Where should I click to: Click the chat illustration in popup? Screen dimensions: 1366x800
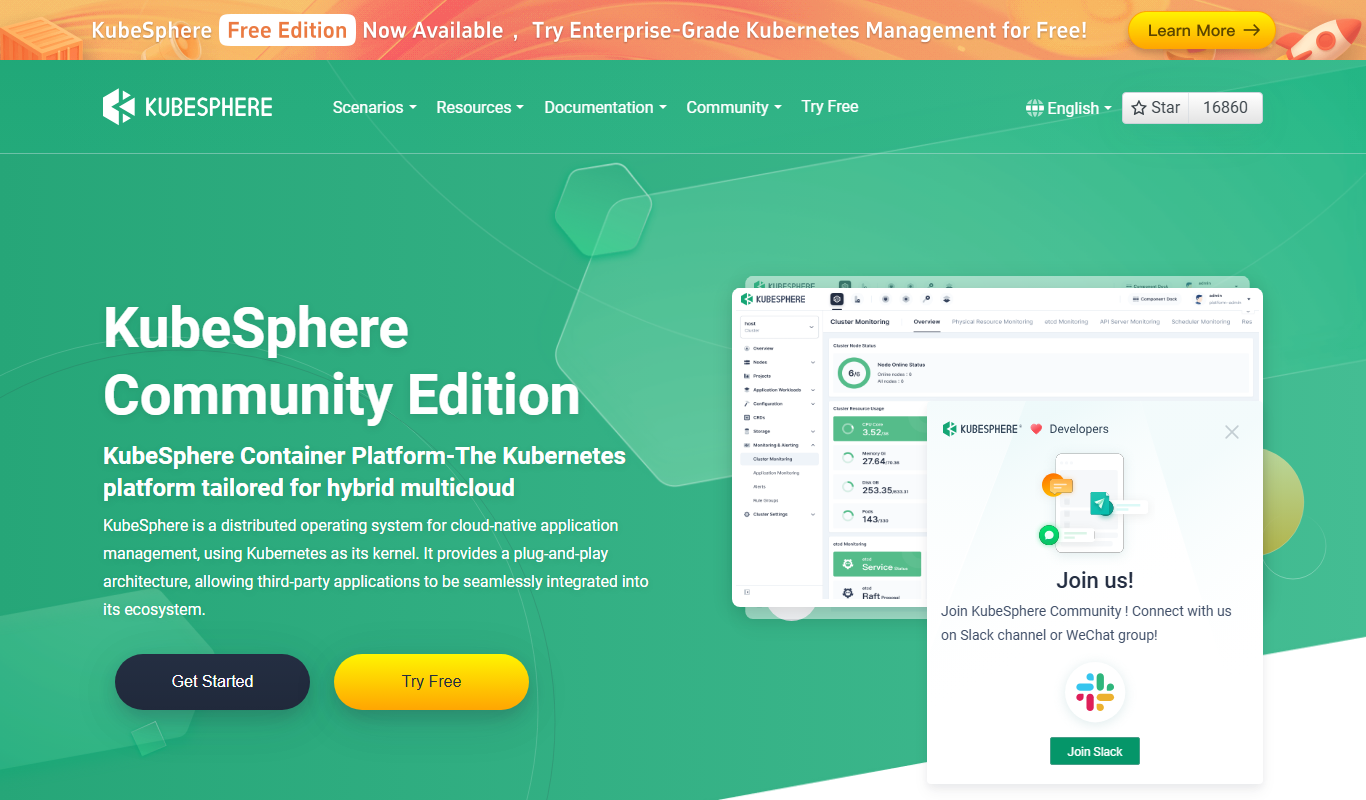click(1095, 503)
